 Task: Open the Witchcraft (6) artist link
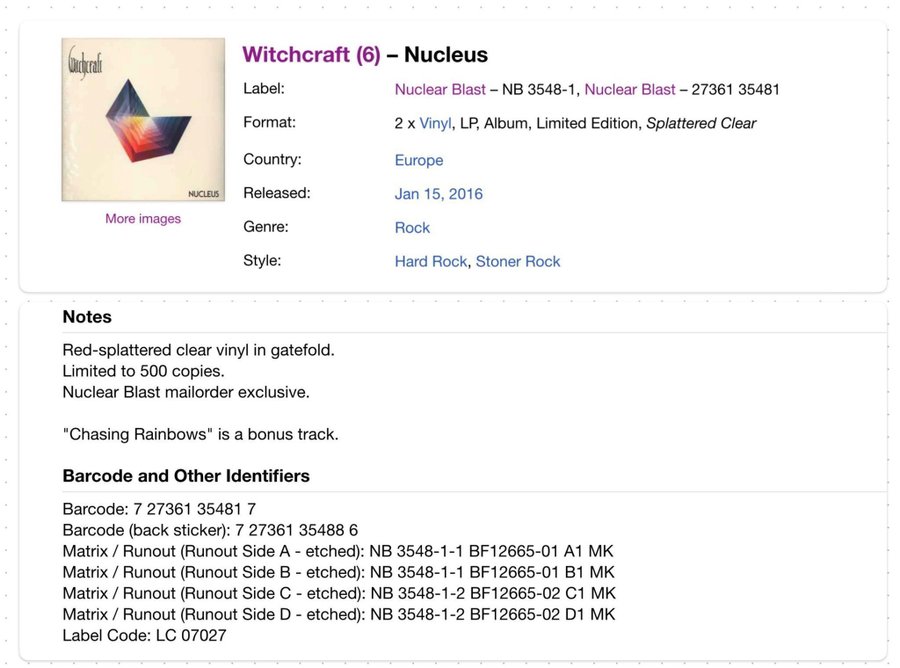click(311, 55)
